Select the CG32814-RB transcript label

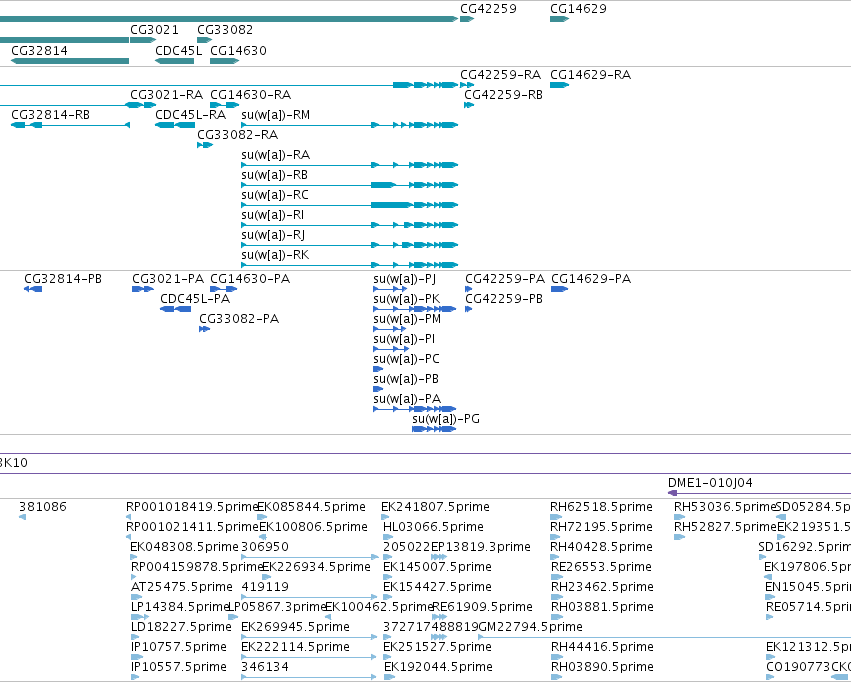(x=50, y=115)
